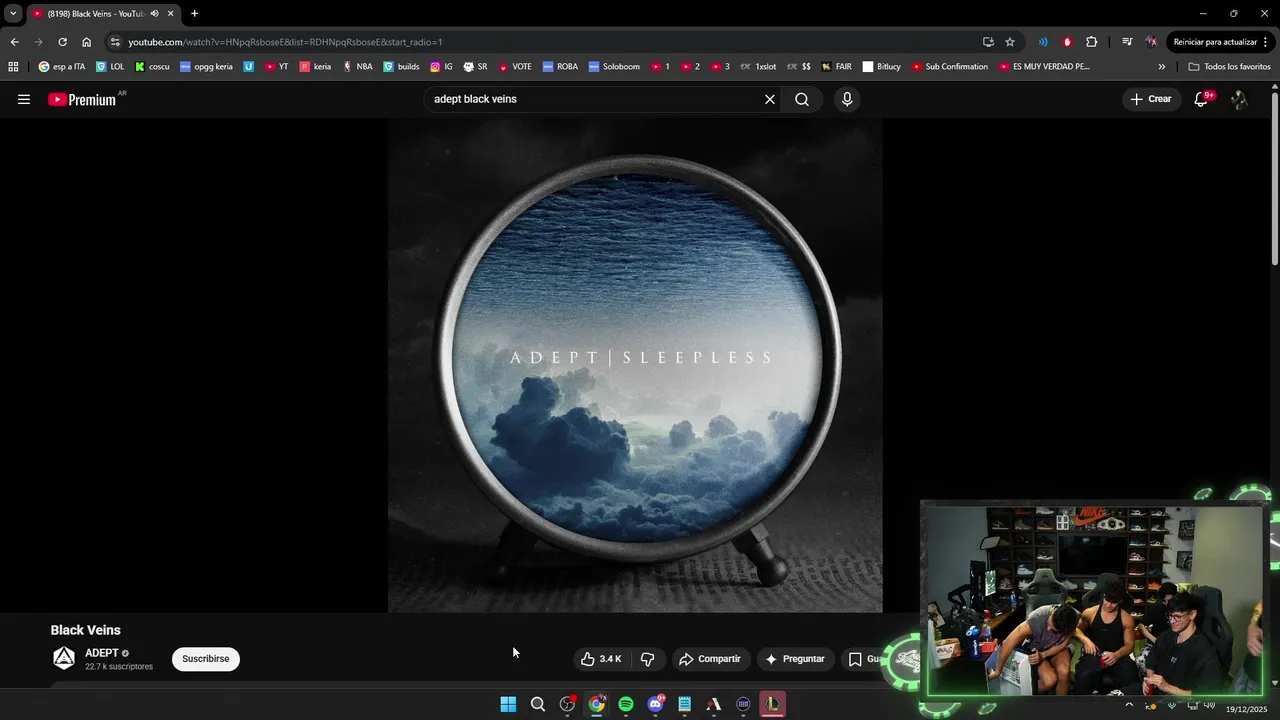Open the YouTube guide hamburger menu

tap(24, 99)
